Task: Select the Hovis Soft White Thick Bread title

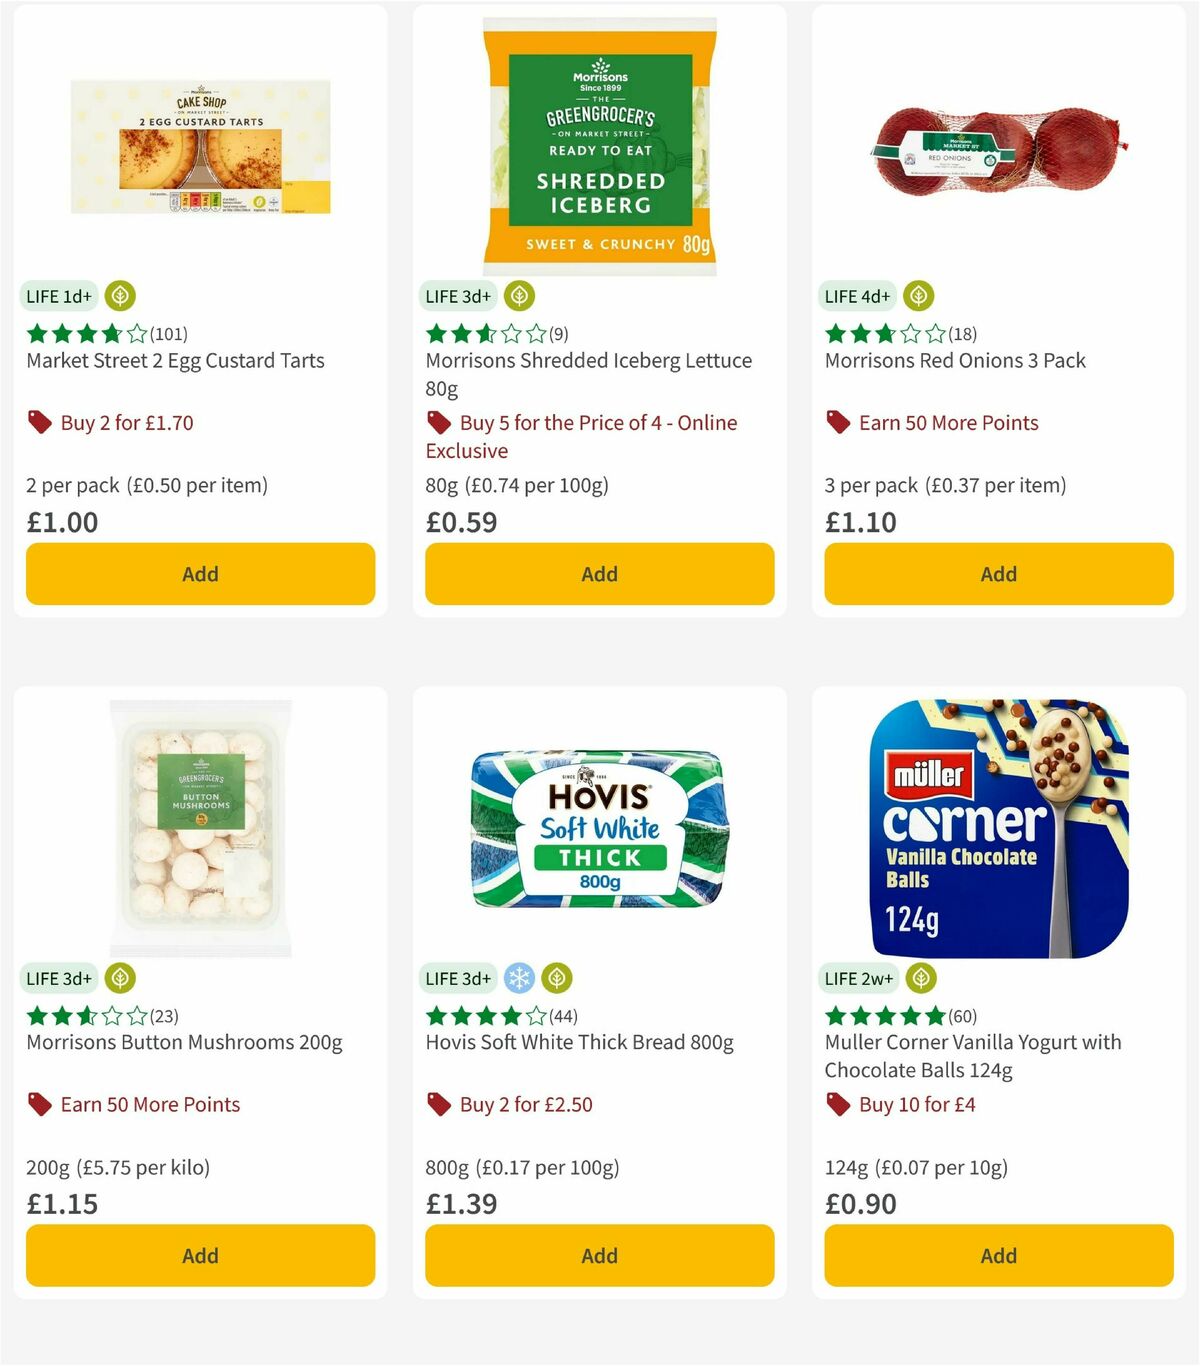Action: 578,1042
